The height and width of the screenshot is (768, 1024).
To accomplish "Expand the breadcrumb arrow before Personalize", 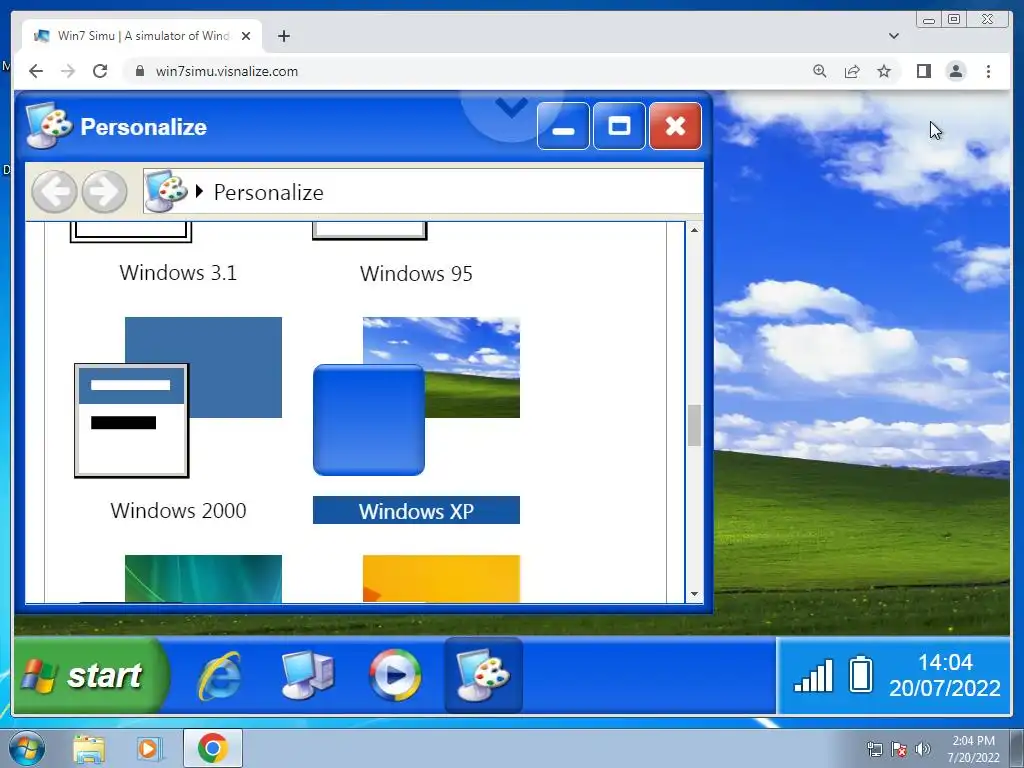I will 199,191.
